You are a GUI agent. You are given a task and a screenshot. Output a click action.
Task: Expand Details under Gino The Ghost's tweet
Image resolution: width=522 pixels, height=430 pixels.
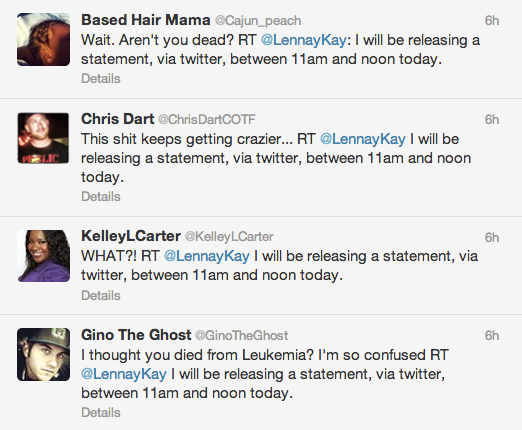pos(101,413)
